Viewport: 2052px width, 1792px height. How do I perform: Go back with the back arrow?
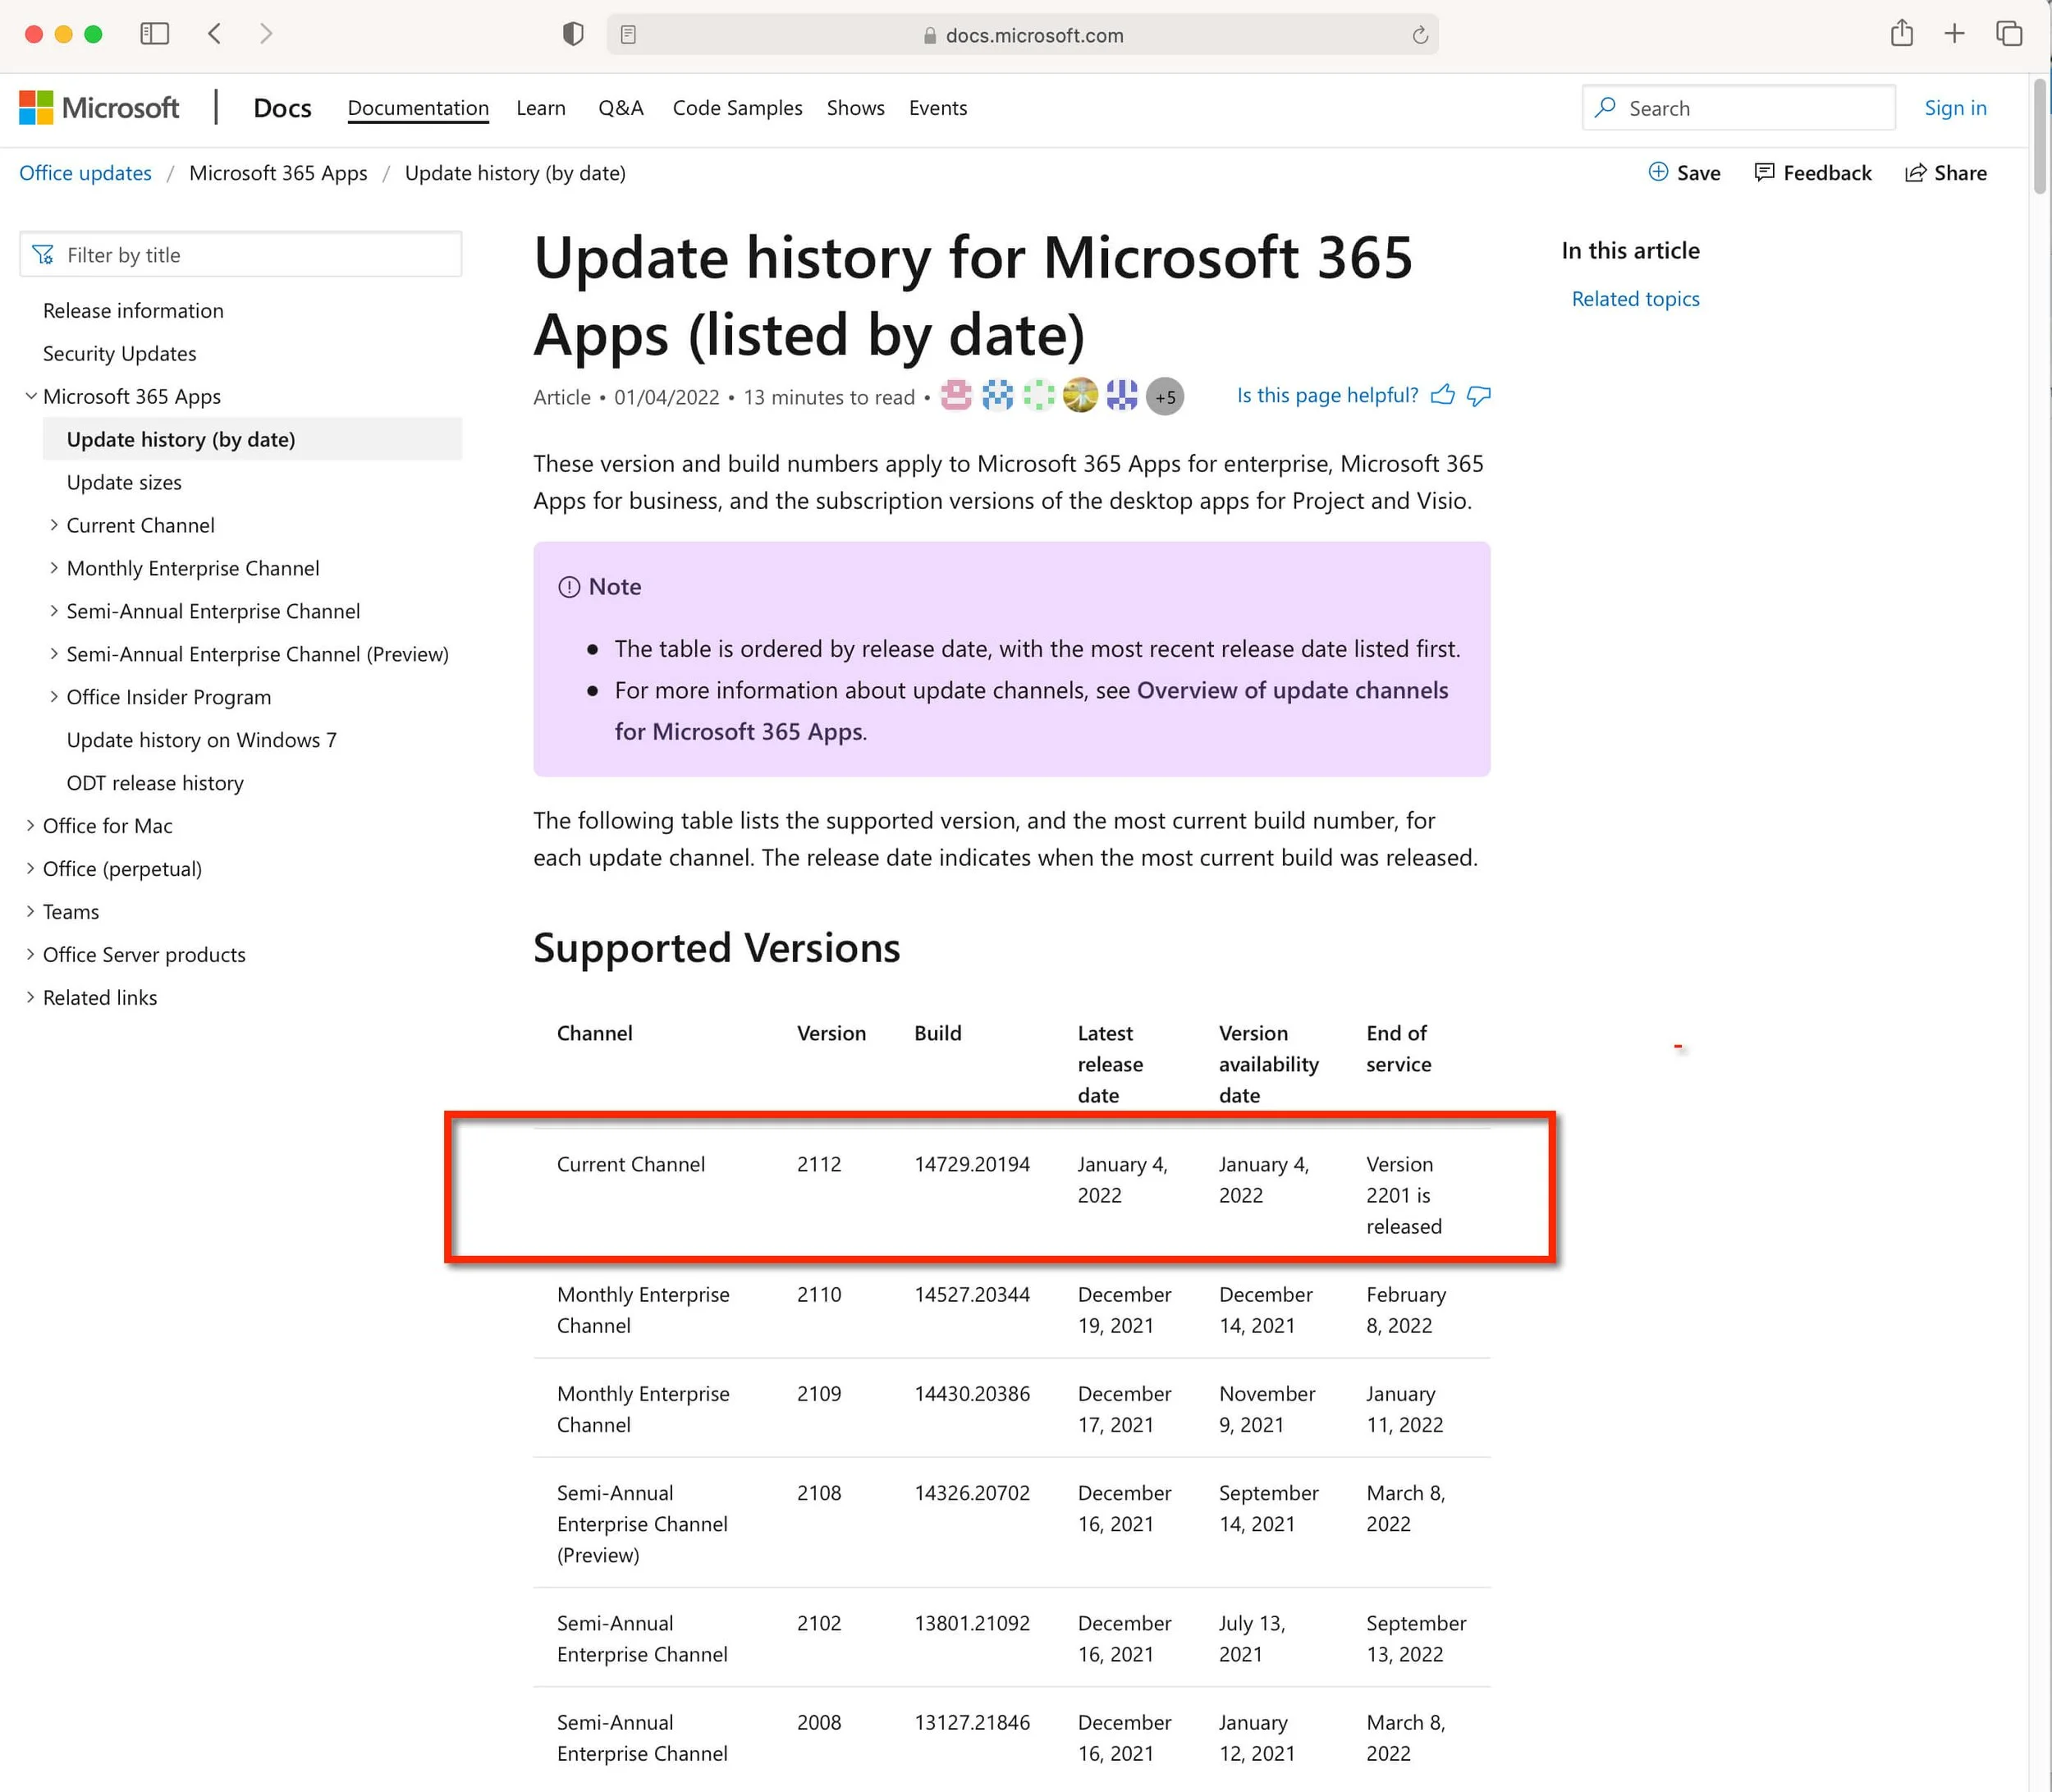(214, 34)
